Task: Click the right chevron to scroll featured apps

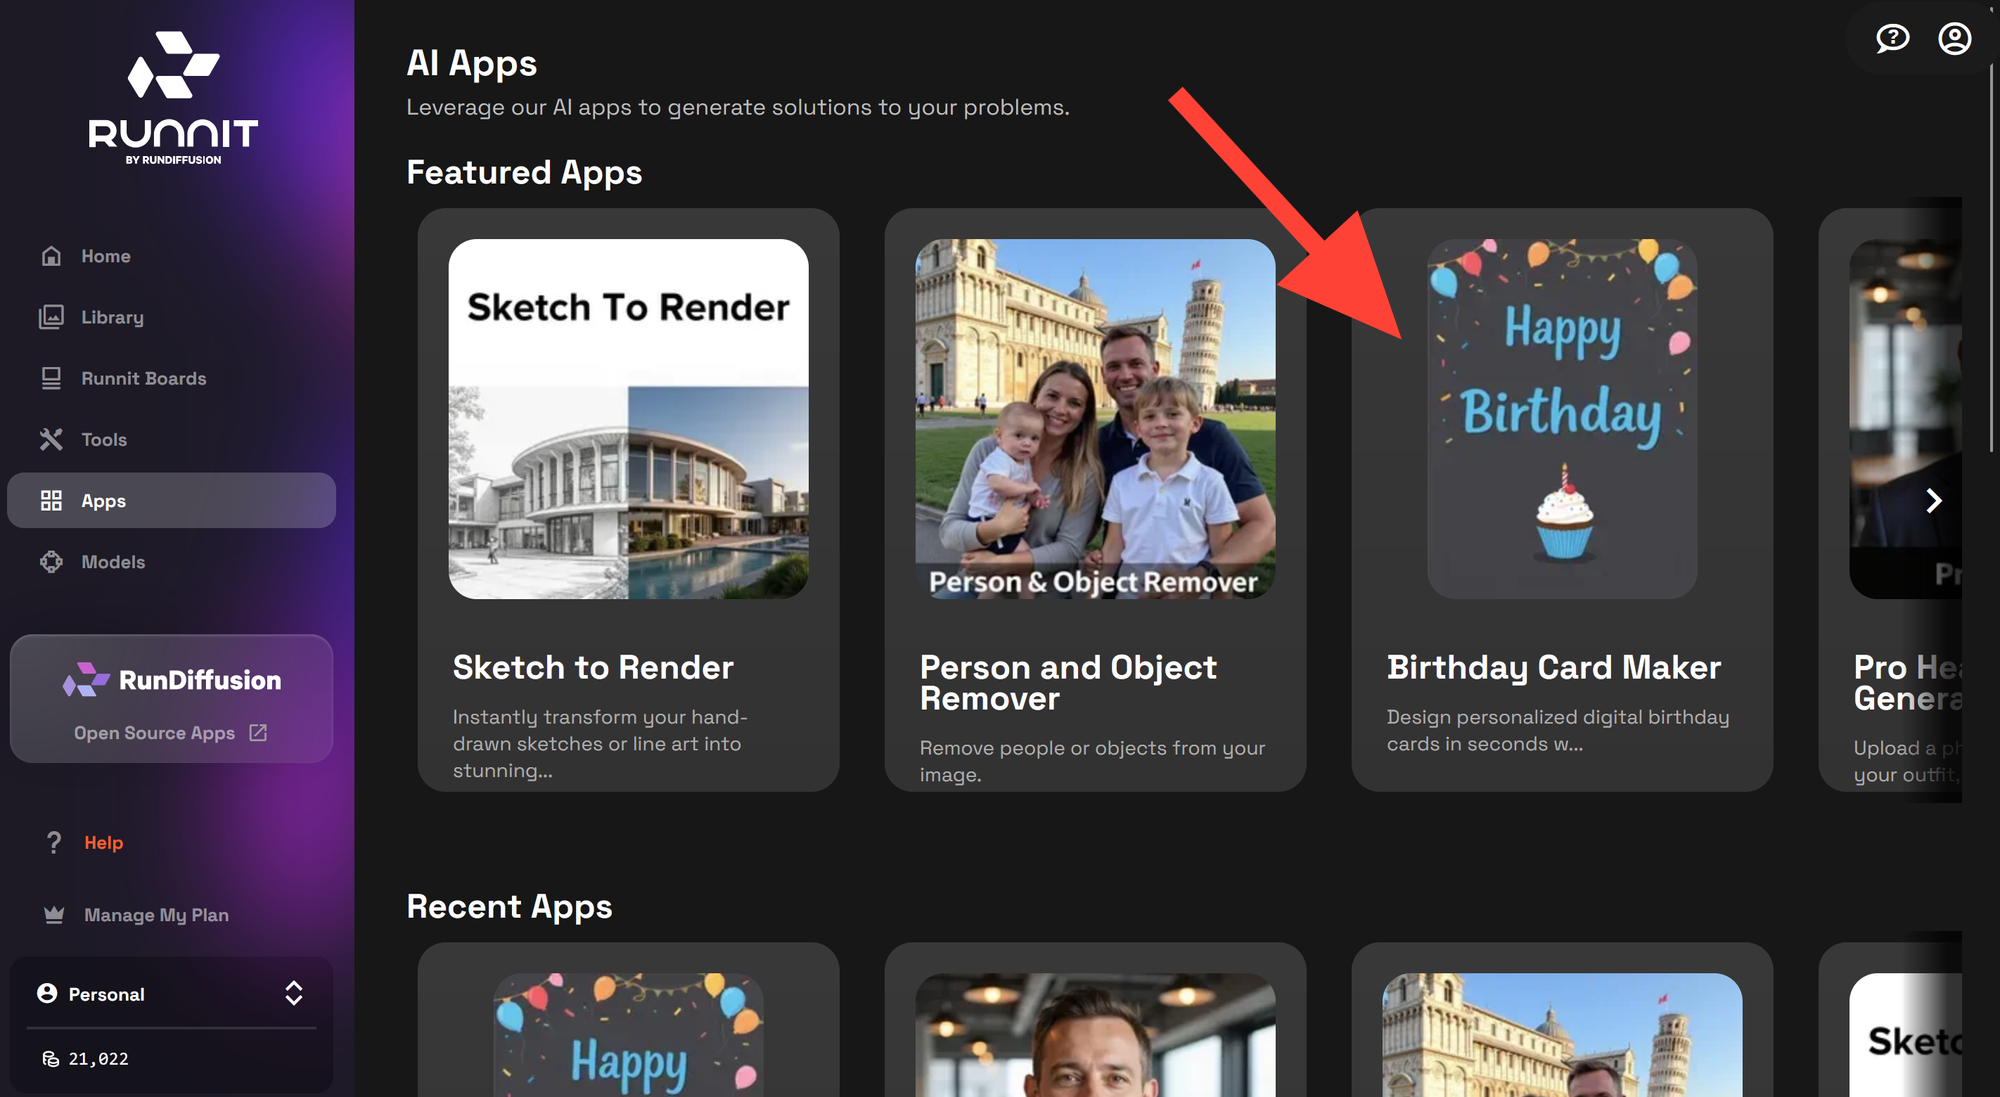Action: pyautogui.click(x=1936, y=500)
